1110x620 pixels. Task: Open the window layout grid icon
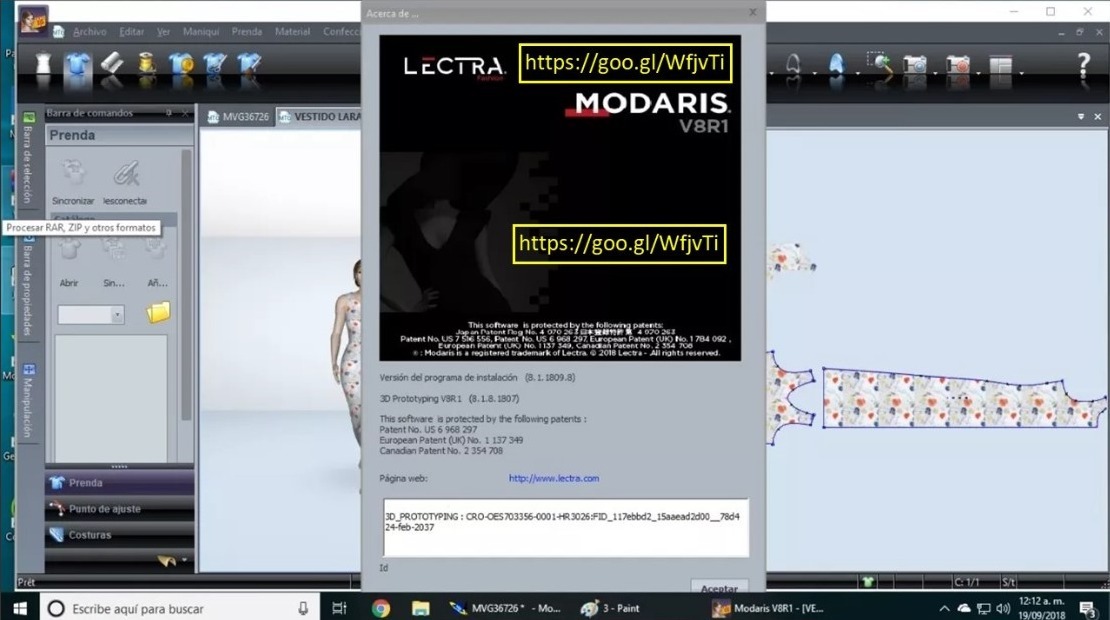[1000, 65]
